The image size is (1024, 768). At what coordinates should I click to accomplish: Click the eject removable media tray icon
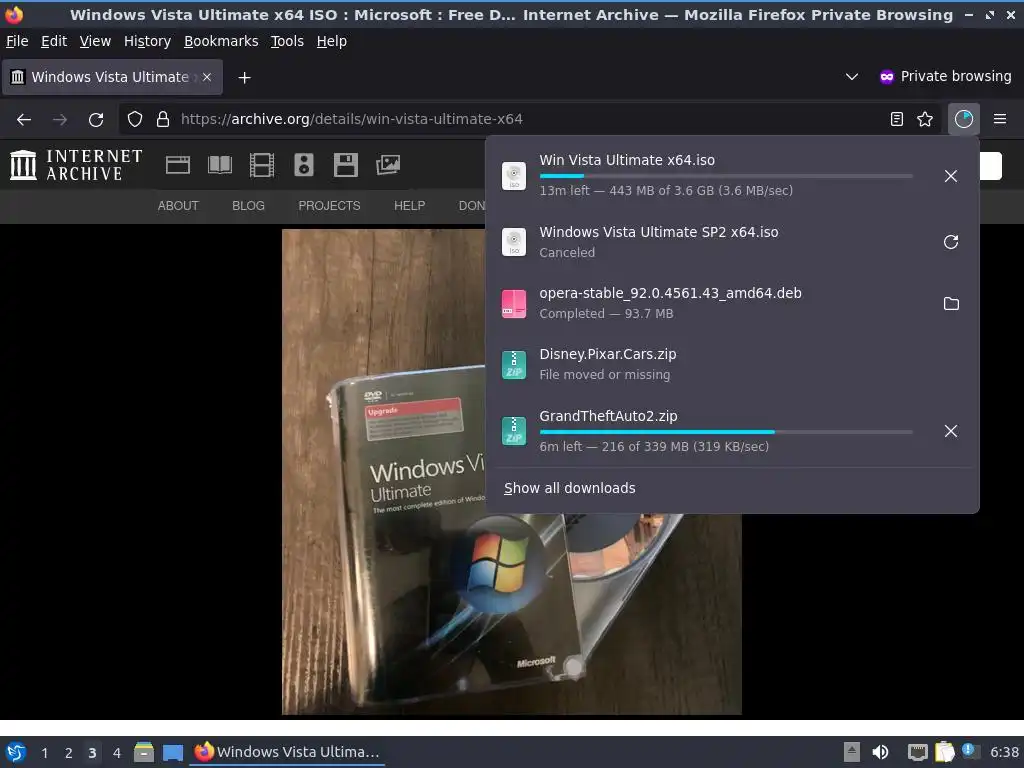[852, 752]
